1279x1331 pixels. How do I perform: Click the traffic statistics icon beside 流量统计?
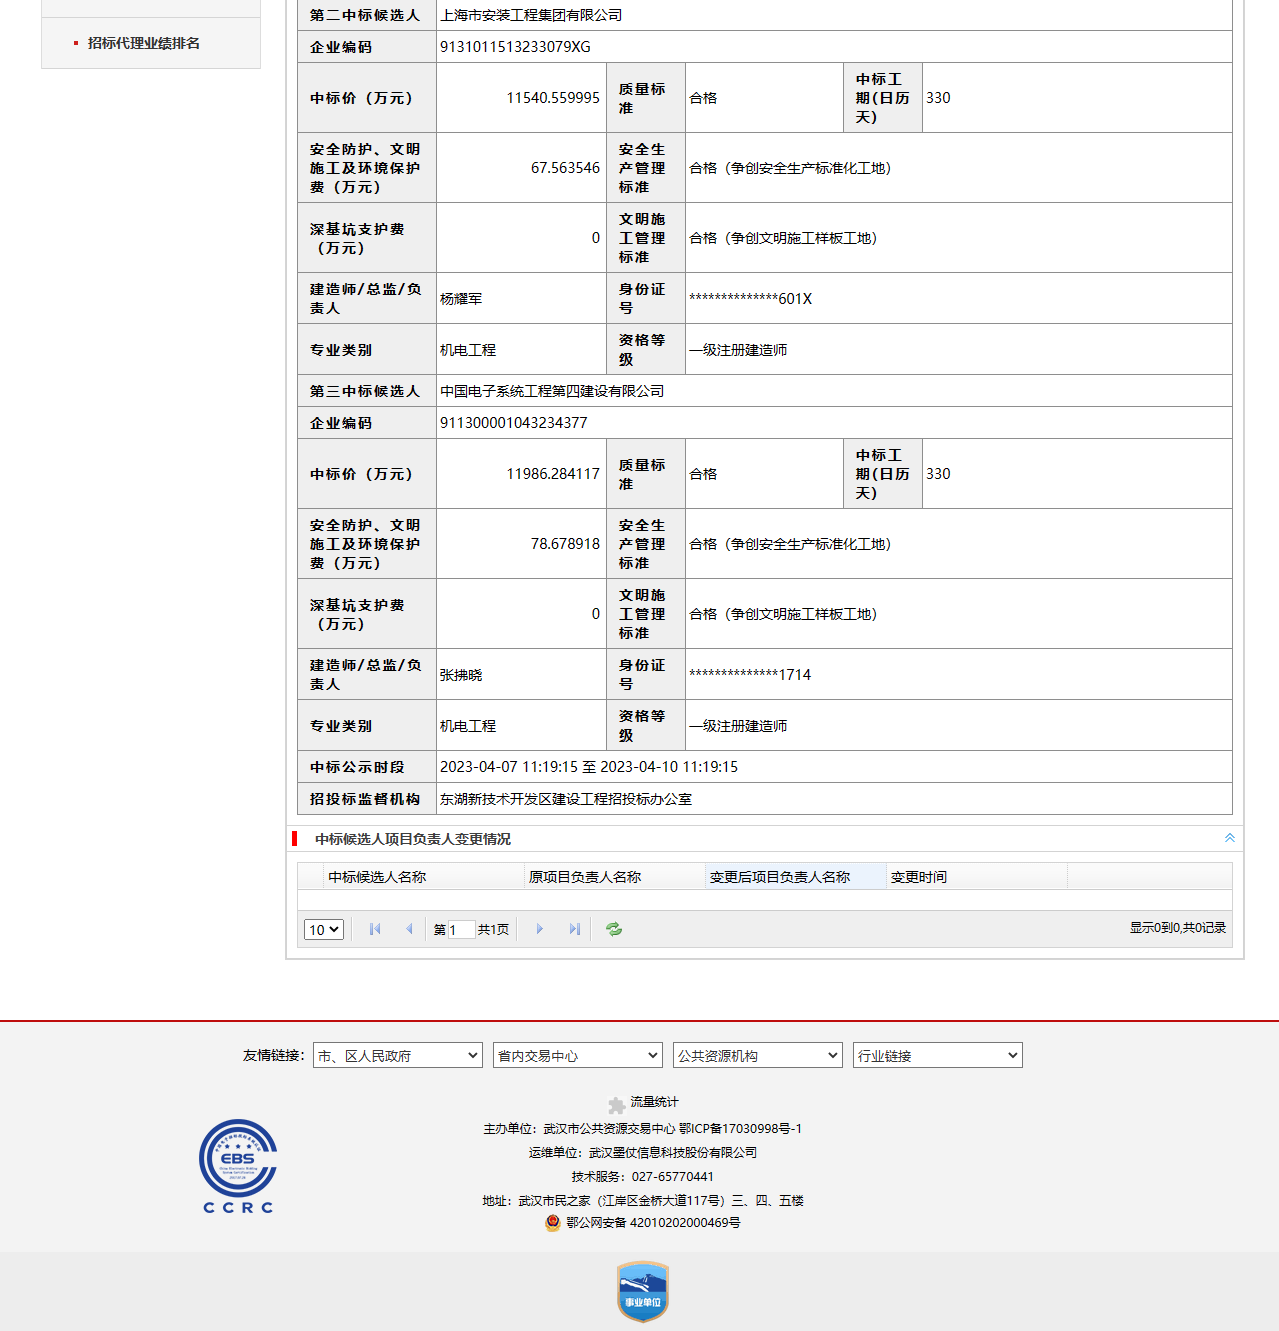click(617, 1105)
